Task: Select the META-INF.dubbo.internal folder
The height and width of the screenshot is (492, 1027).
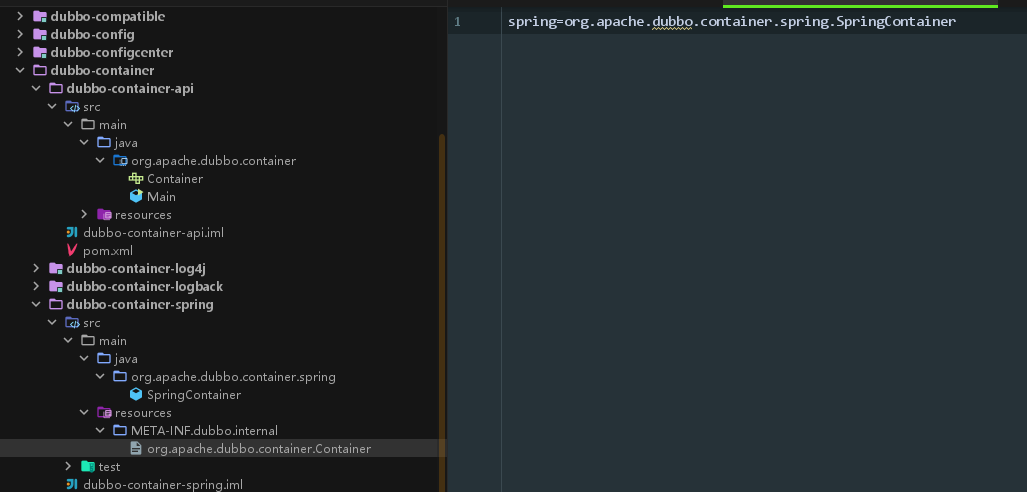Action: [x=204, y=431]
